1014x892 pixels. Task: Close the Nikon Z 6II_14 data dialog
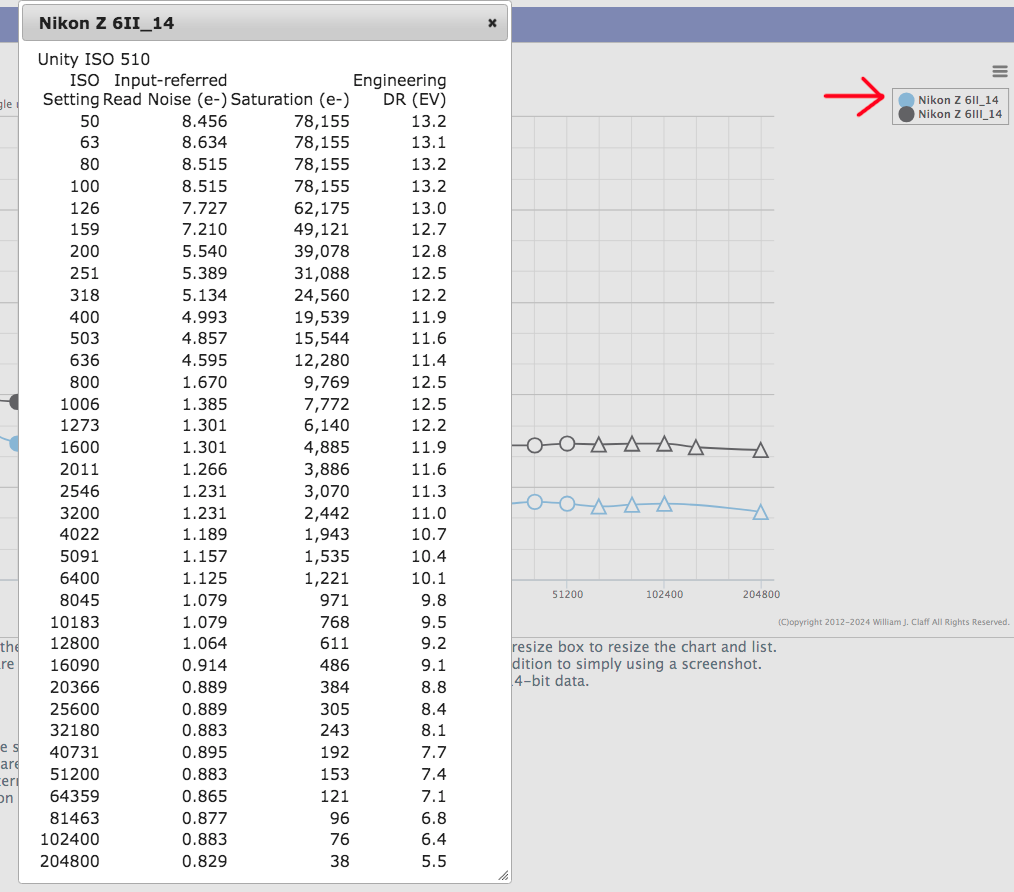tap(492, 23)
